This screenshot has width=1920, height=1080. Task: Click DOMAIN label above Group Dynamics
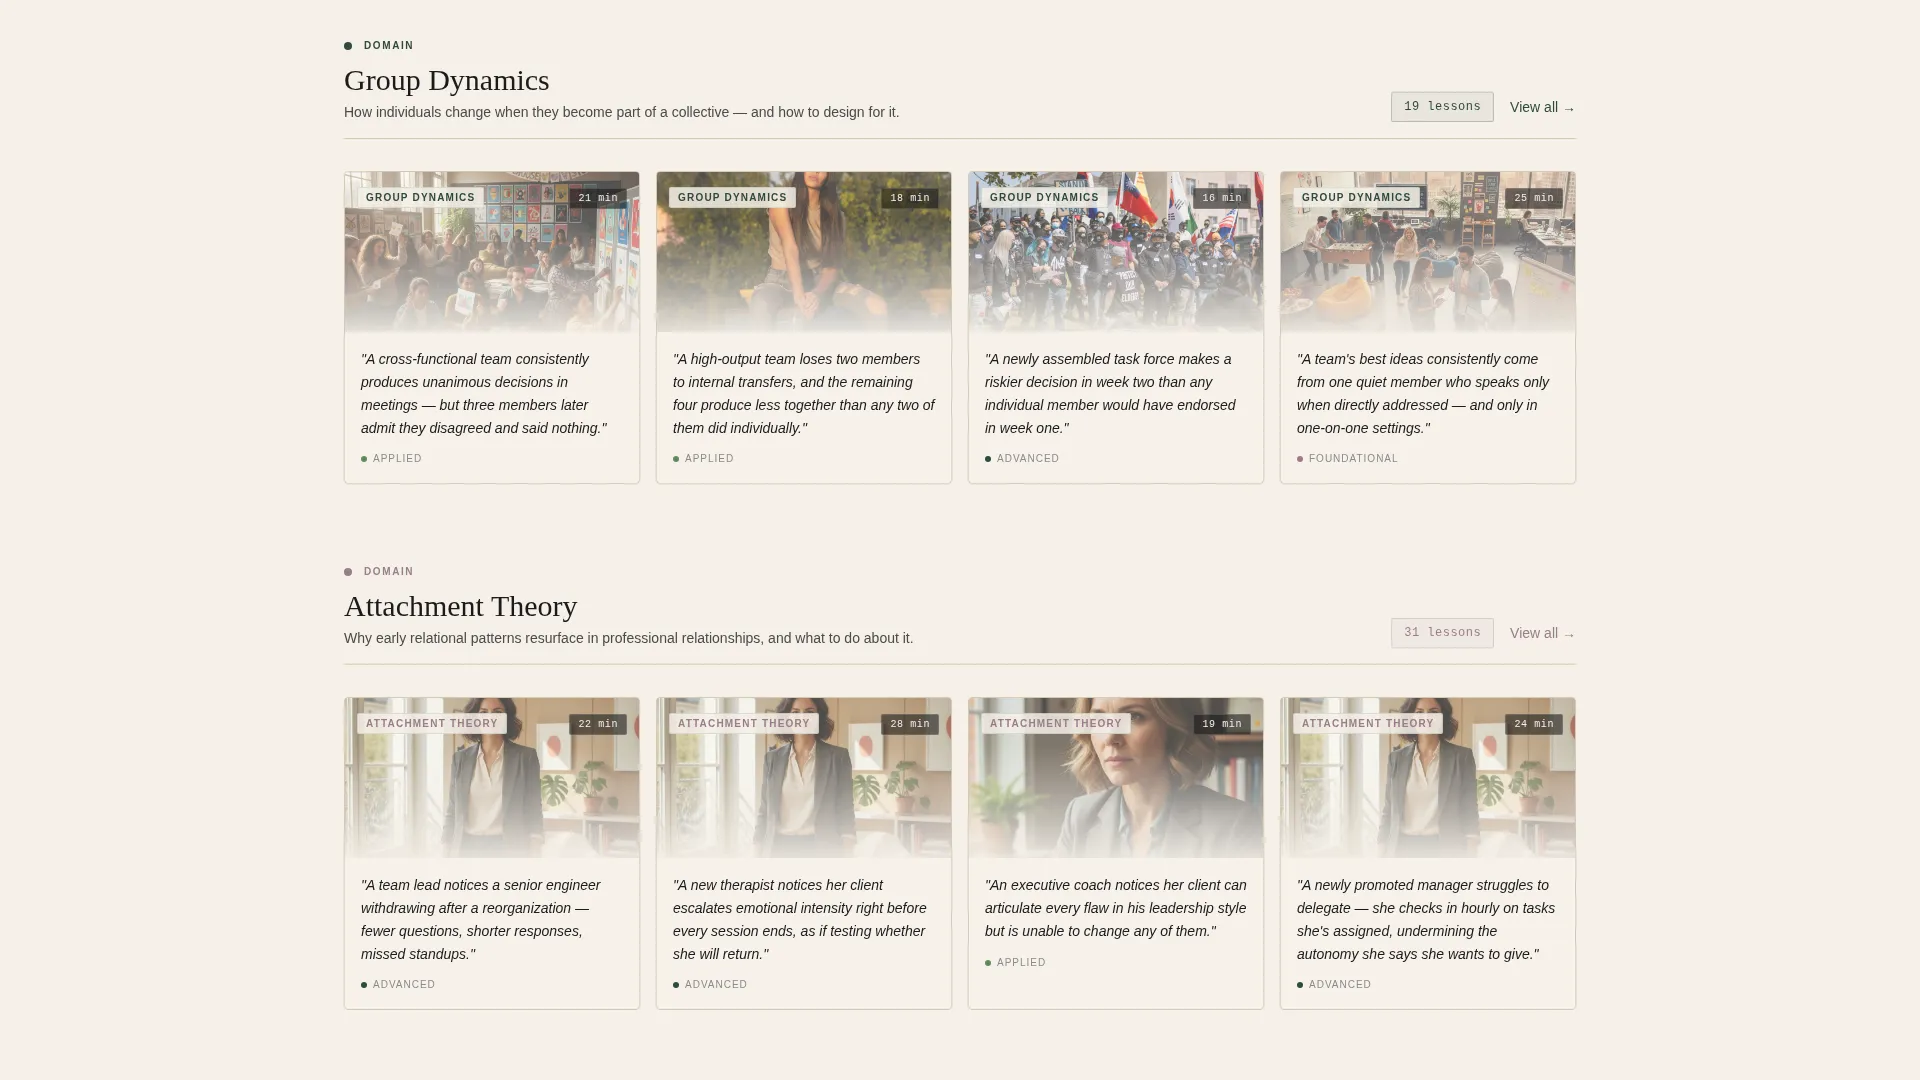[388, 46]
